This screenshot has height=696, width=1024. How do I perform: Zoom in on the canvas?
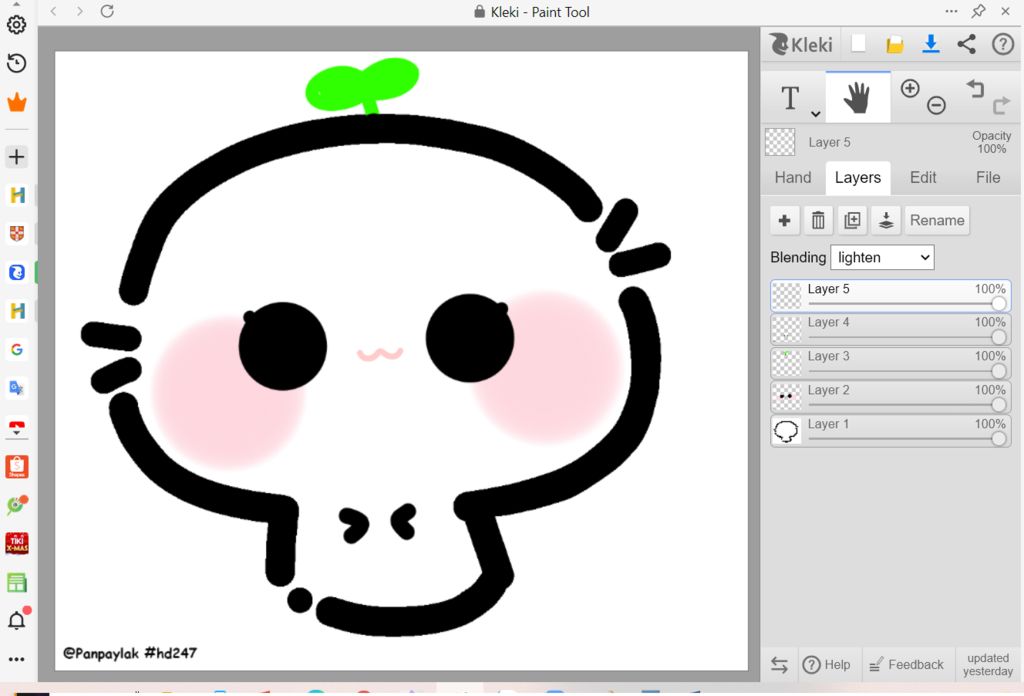click(x=910, y=88)
